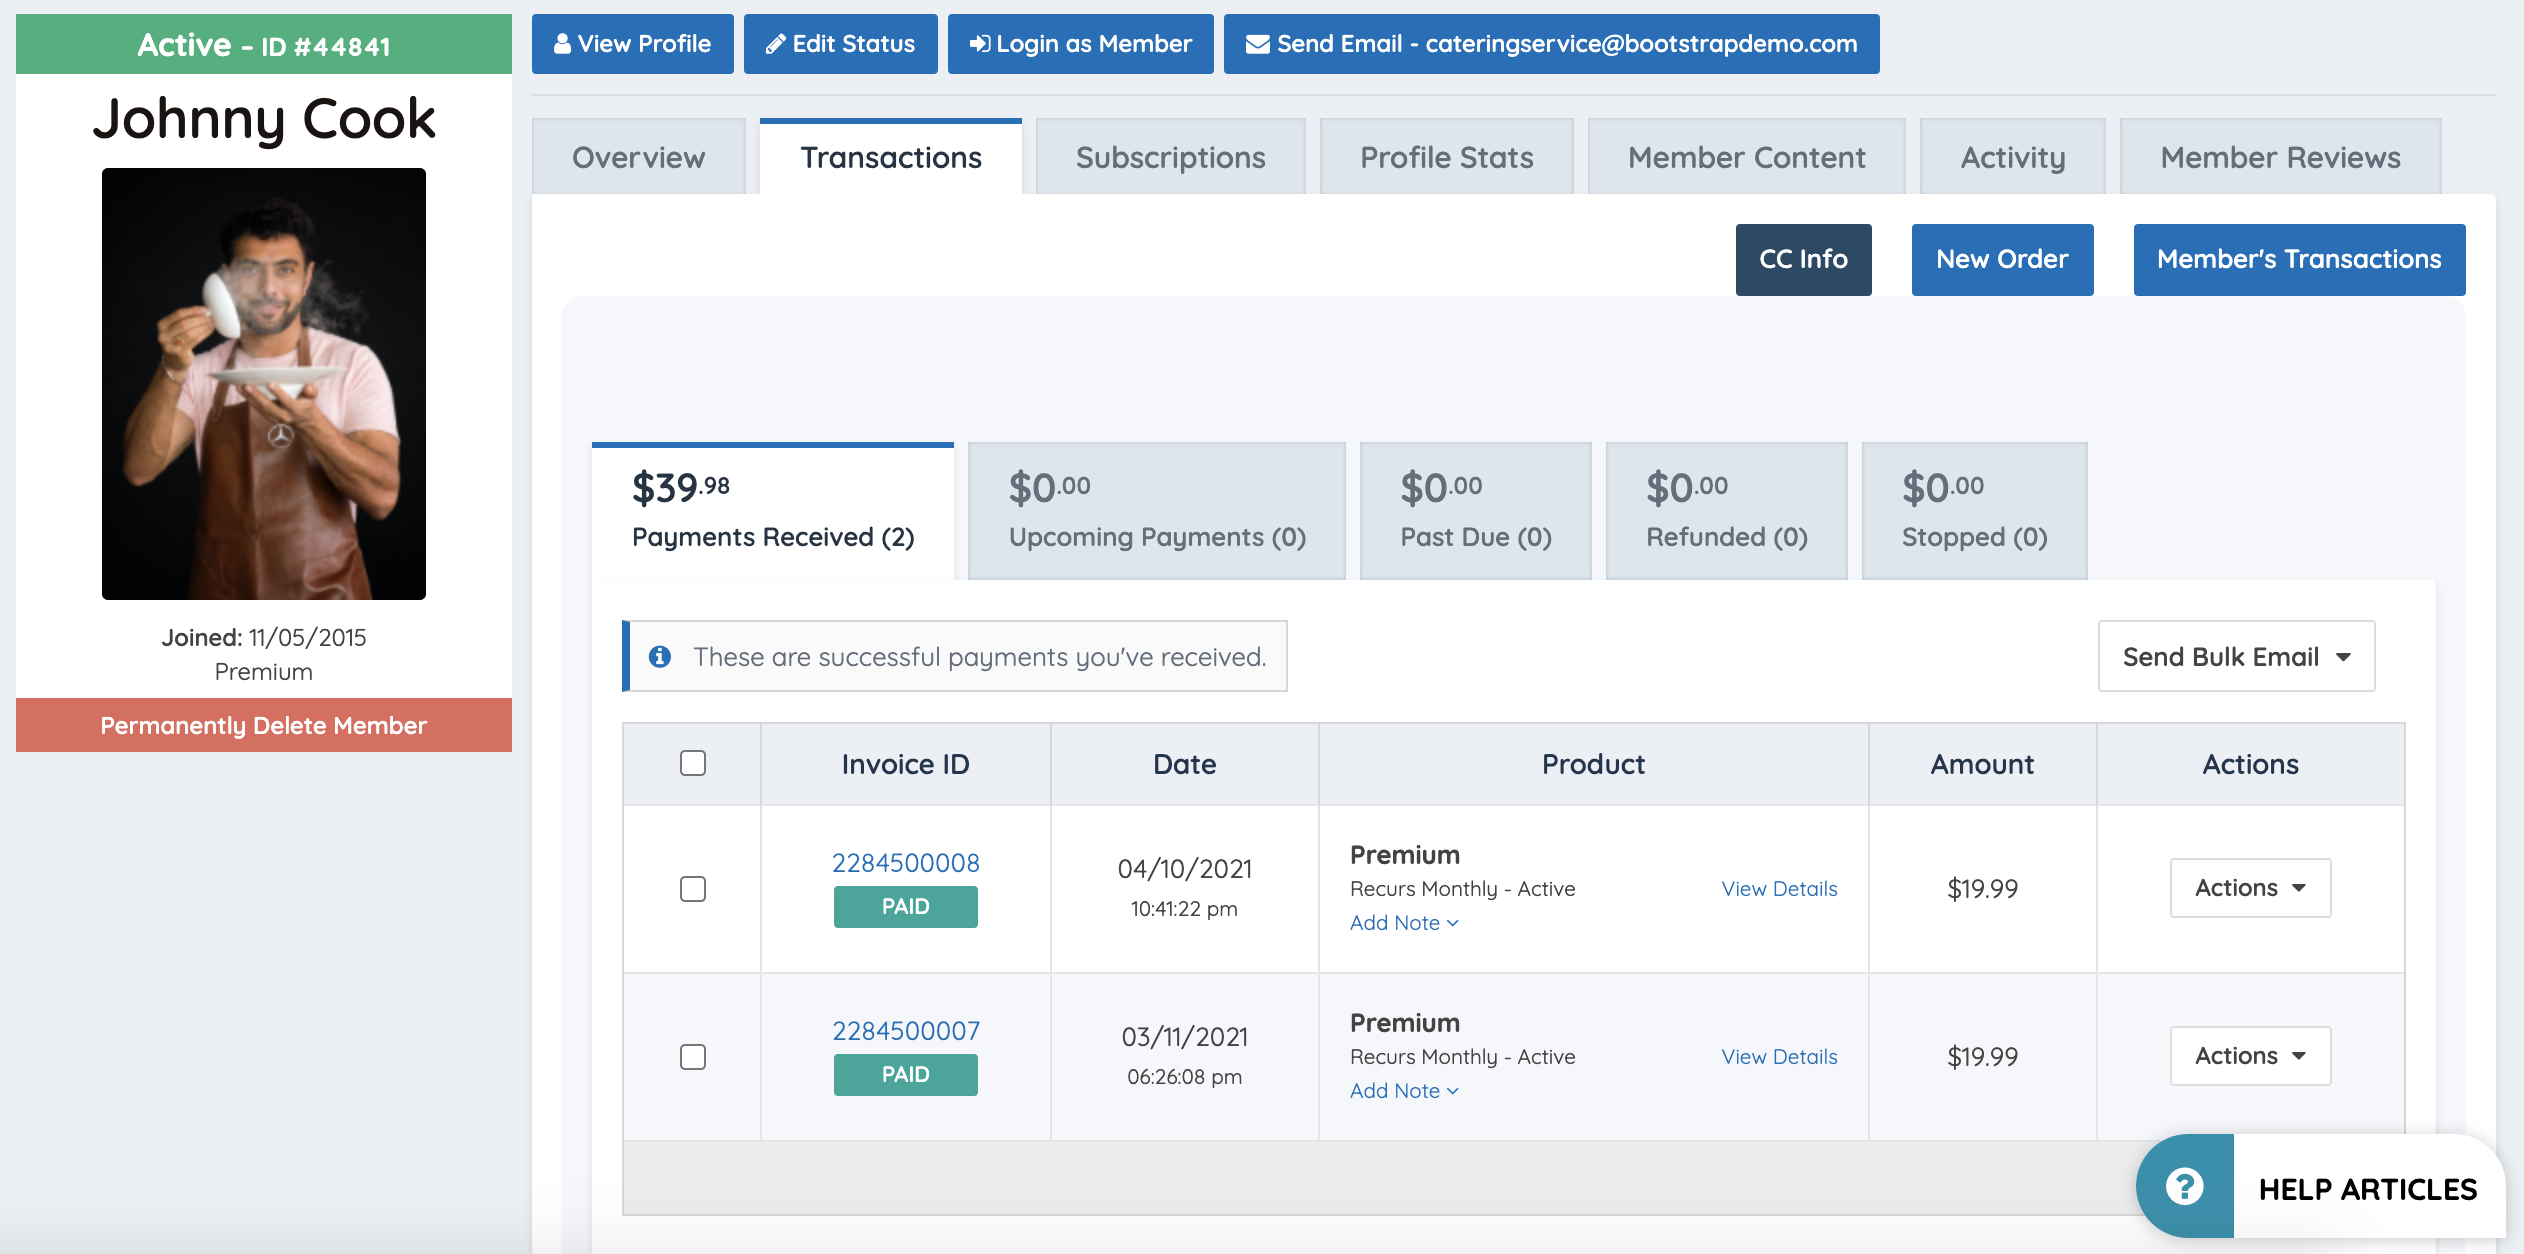2524x1254 pixels.
Task: Click the blue info icon in the notice
Action: pyautogui.click(x=660, y=657)
